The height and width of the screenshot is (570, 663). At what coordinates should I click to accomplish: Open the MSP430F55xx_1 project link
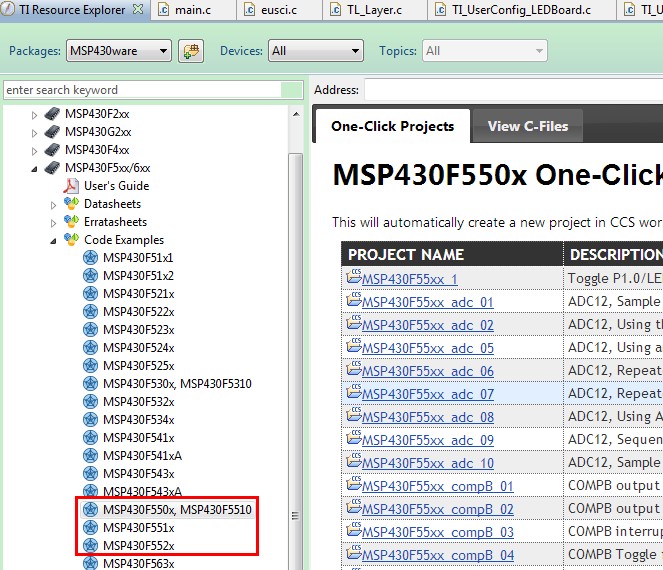click(410, 279)
